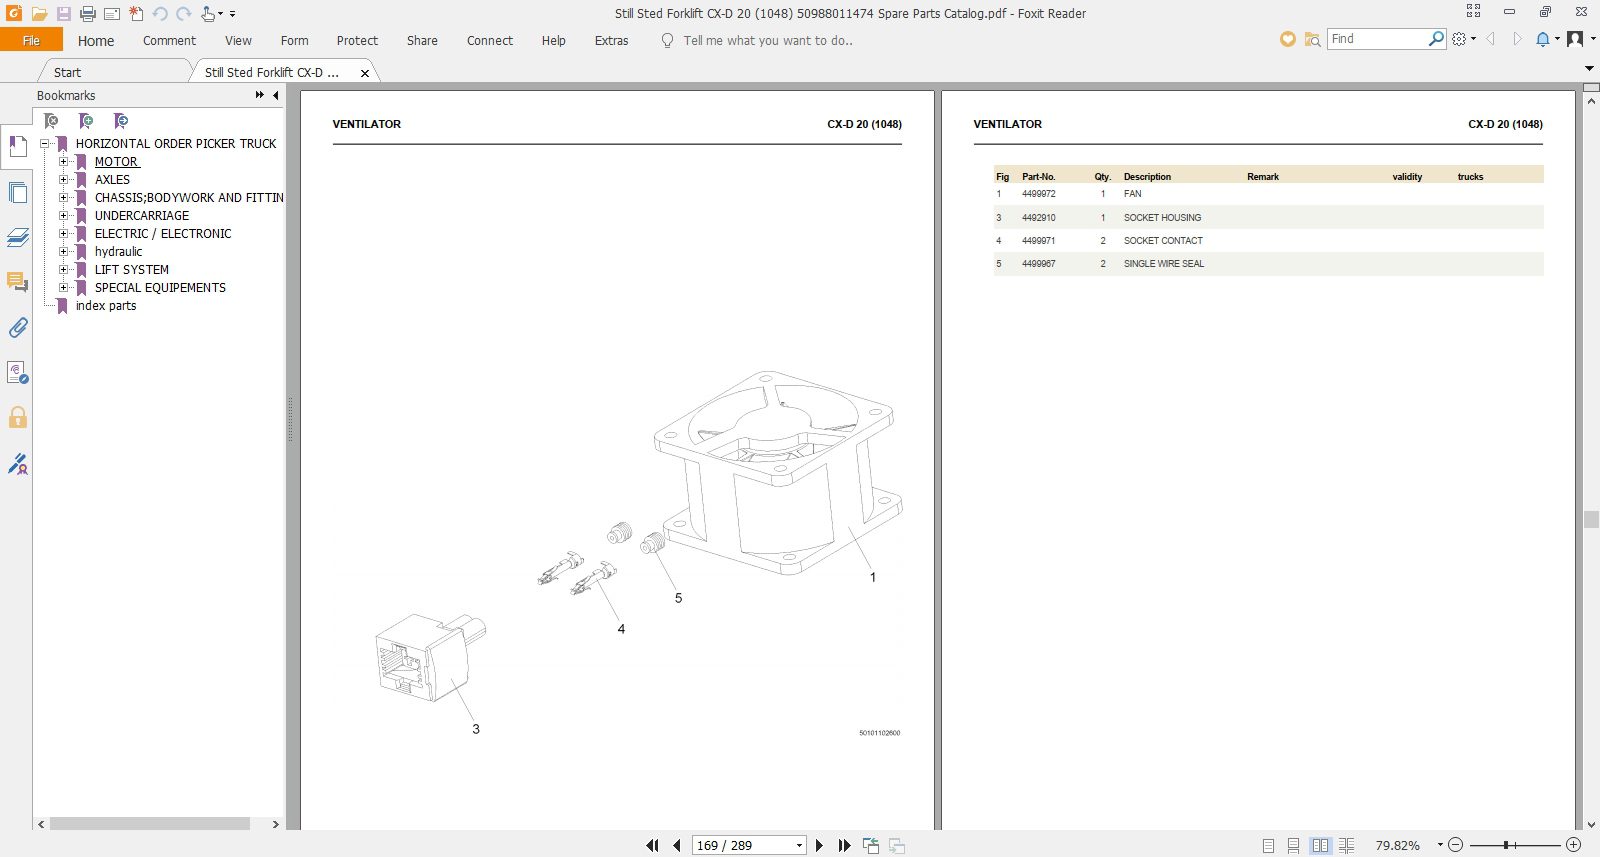Open the search settings gear dropdown
The height and width of the screenshot is (857, 1600).
1463,39
